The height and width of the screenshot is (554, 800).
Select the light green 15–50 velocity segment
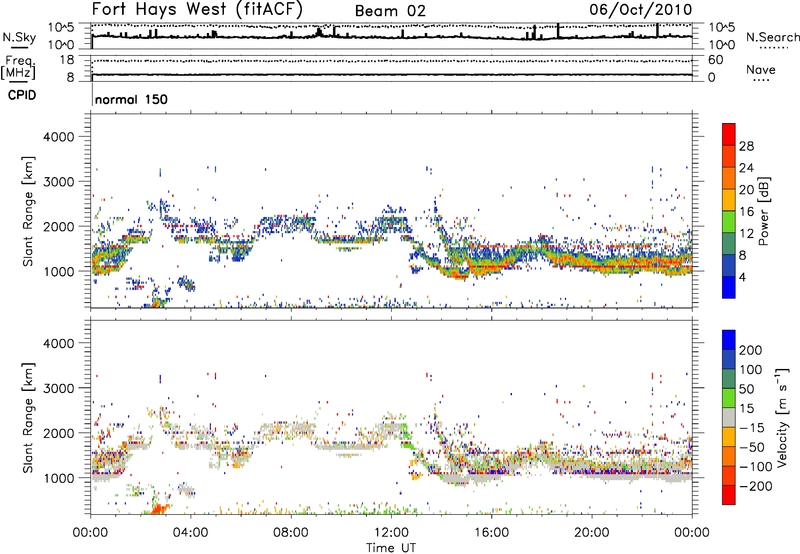729,398
